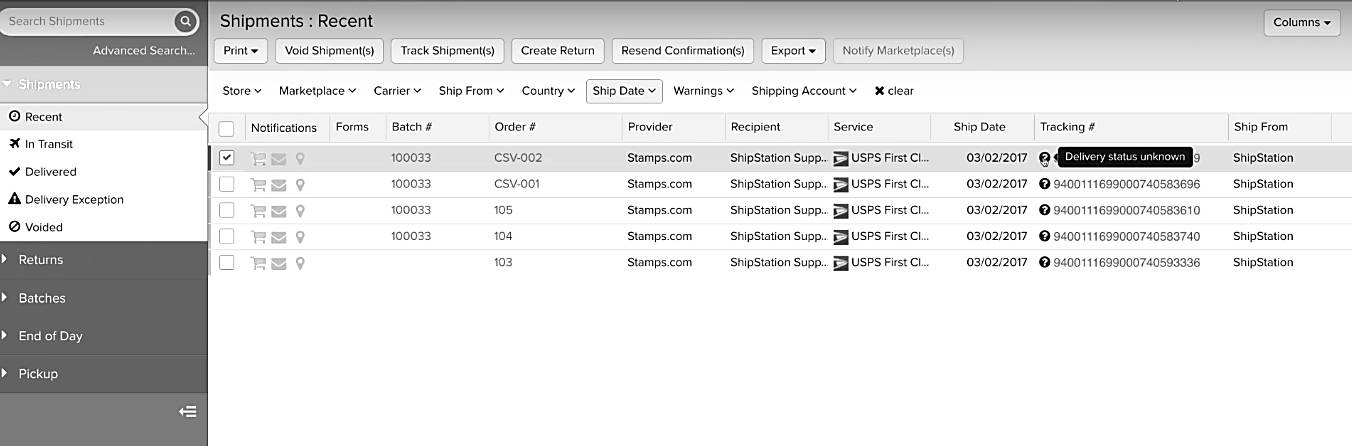
Task: Open the Advanced Search link
Action: coord(144,51)
